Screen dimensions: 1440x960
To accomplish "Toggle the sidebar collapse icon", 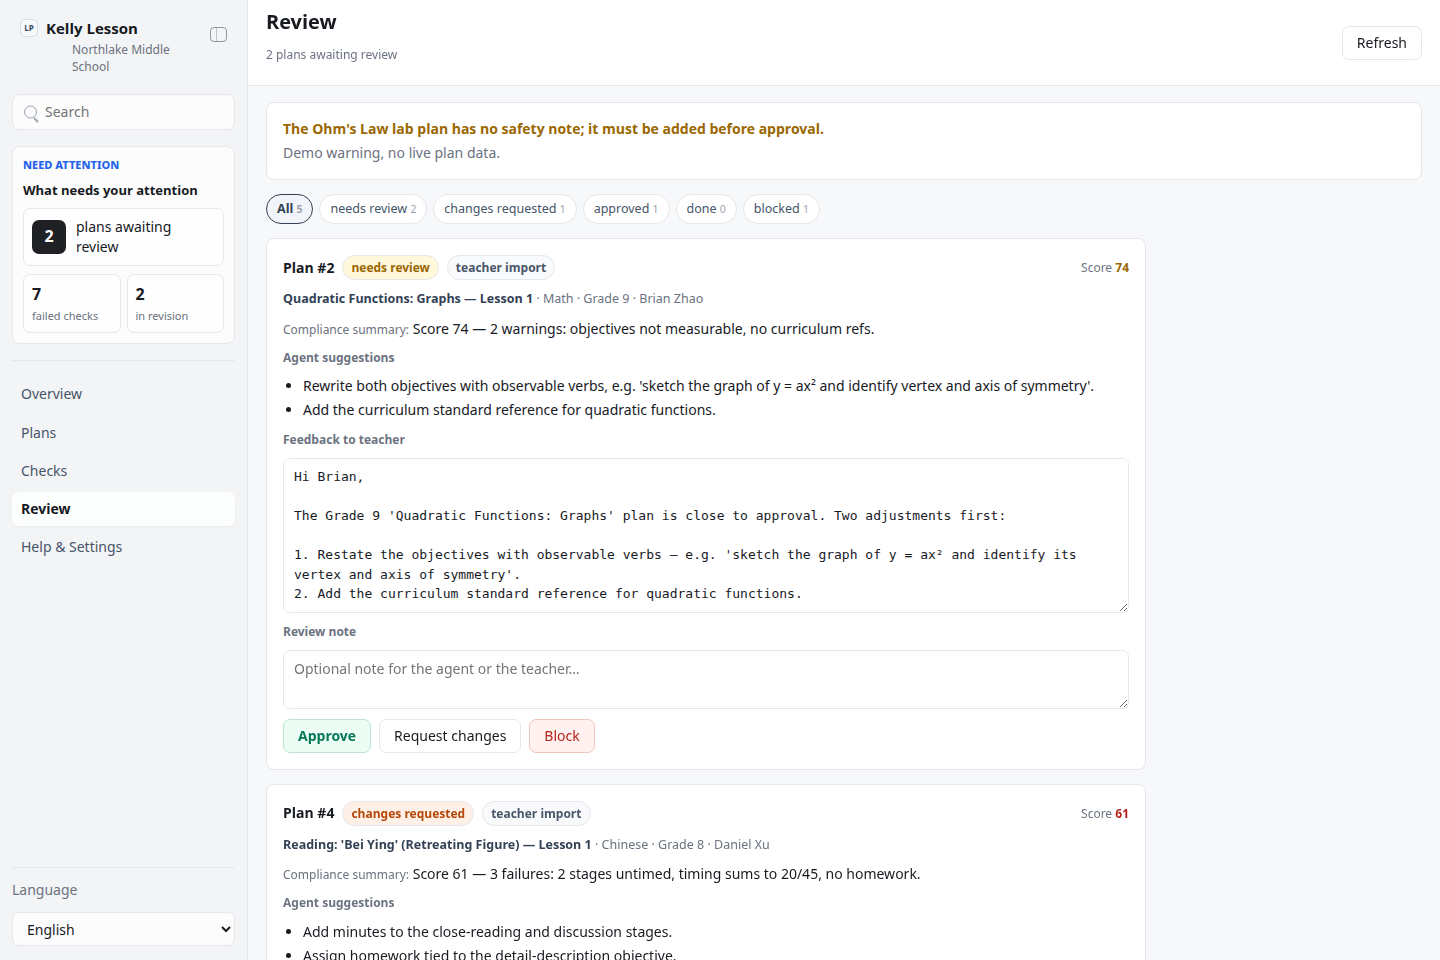I will tap(218, 35).
